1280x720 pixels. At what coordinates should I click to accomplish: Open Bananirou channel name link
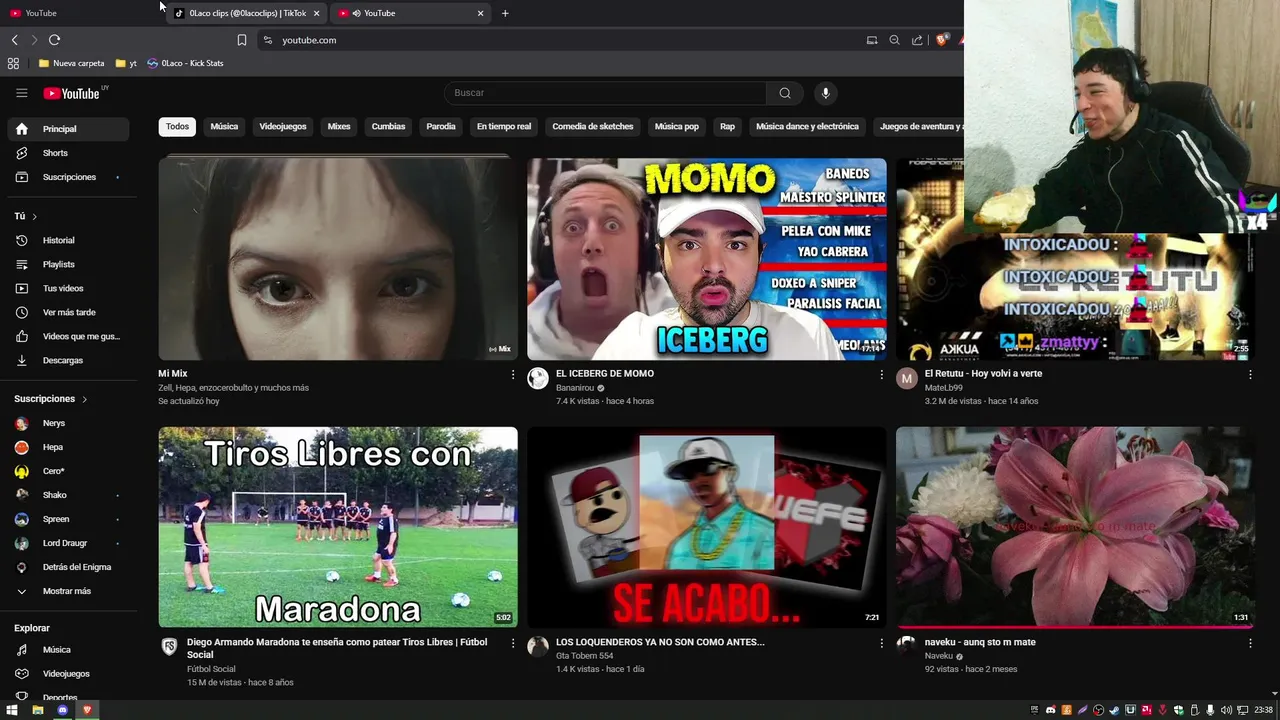(x=575, y=388)
